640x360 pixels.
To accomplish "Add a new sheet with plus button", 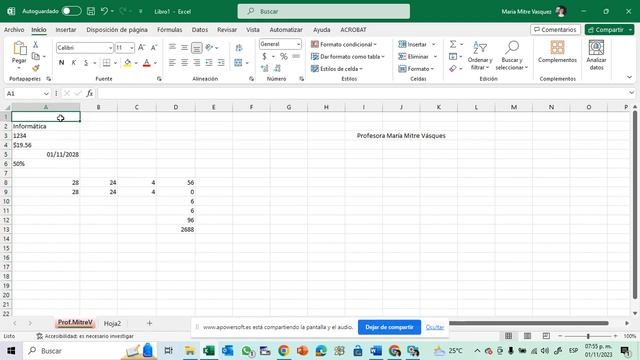I will tap(149, 323).
